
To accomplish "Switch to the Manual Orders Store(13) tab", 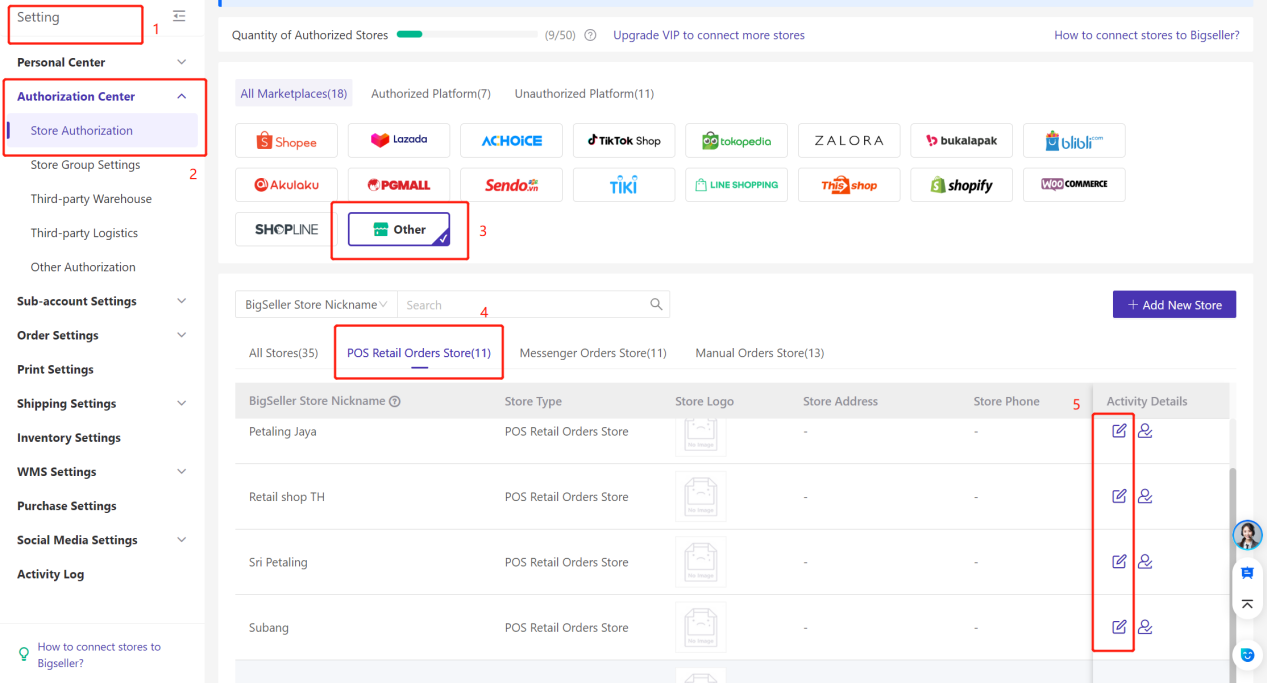I will click(x=759, y=352).
